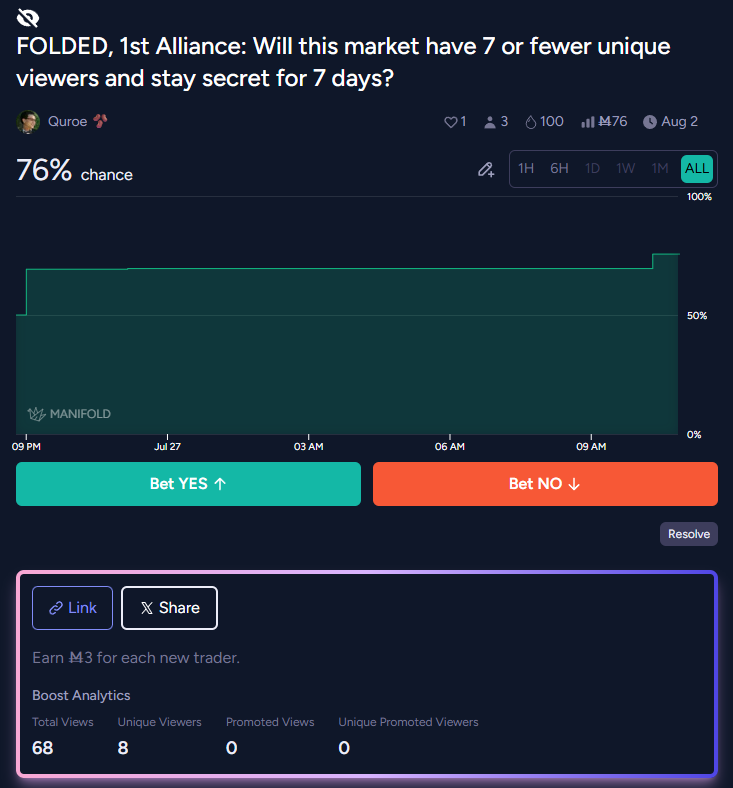Click the red badge beside Quroe
Screen dimensions: 733x788
[100, 121]
